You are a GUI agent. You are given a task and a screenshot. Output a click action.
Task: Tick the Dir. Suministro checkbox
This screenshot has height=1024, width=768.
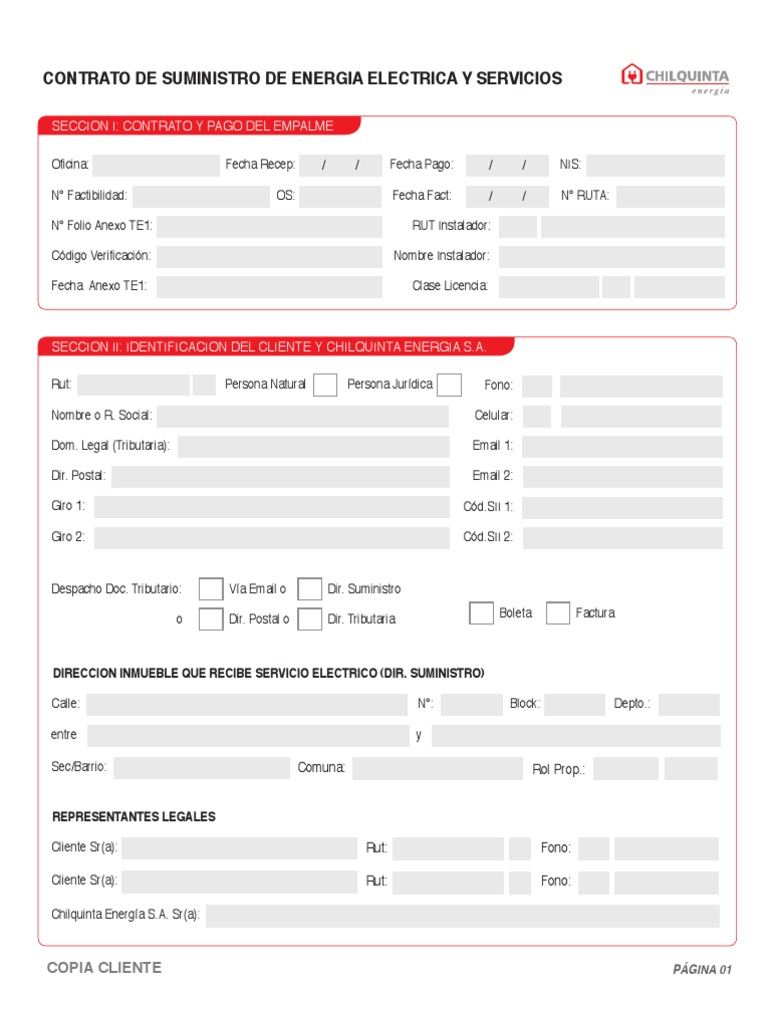tap(310, 589)
